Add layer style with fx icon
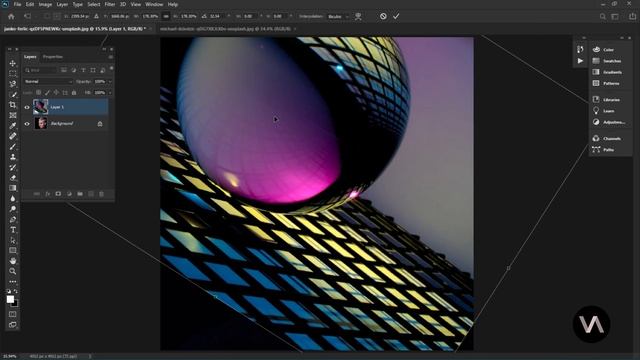Viewport: 640px width, 360px height. point(47,194)
